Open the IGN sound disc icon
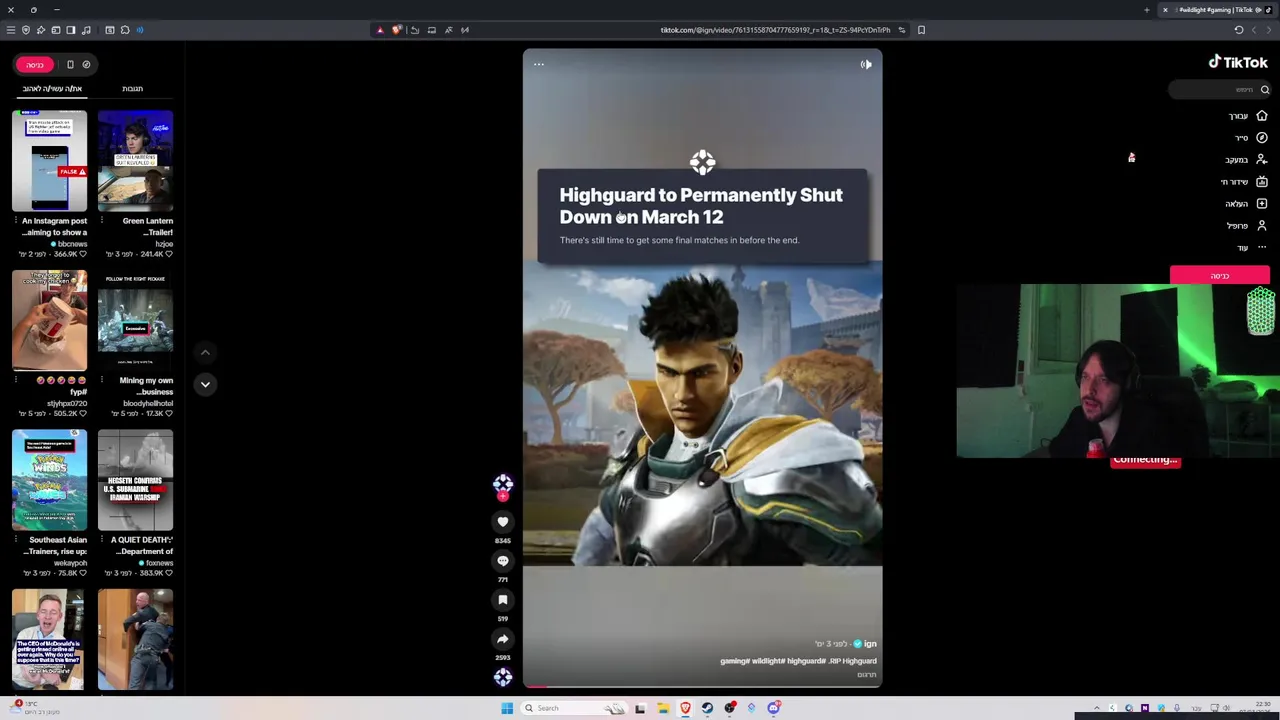 [503, 677]
